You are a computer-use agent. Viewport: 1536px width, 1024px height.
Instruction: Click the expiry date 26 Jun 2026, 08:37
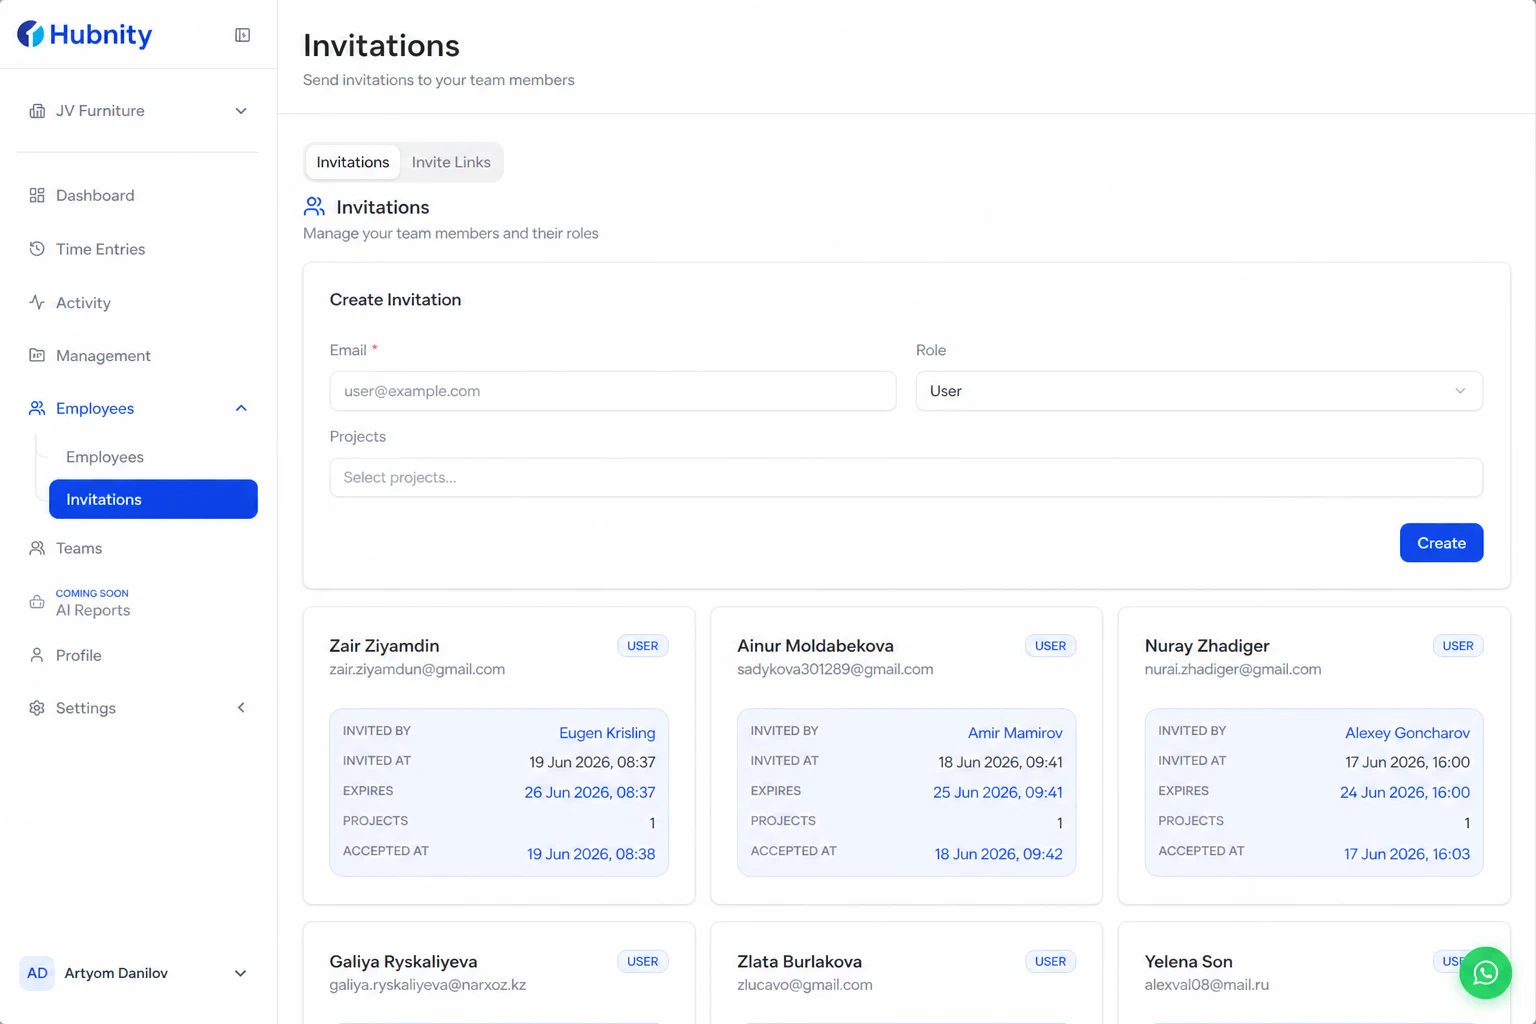(x=590, y=793)
